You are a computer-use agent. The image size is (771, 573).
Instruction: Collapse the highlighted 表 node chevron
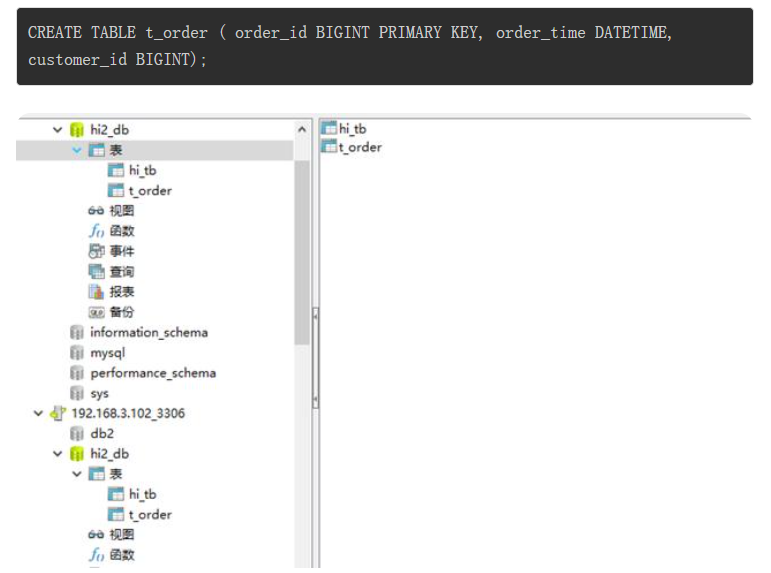click(77, 150)
